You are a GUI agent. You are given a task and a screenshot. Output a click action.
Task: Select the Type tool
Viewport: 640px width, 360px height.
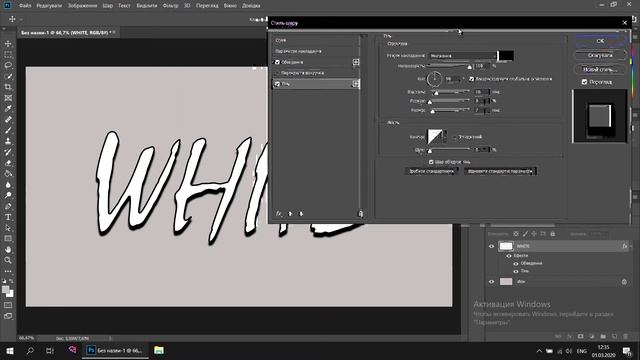tap(8, 217)
